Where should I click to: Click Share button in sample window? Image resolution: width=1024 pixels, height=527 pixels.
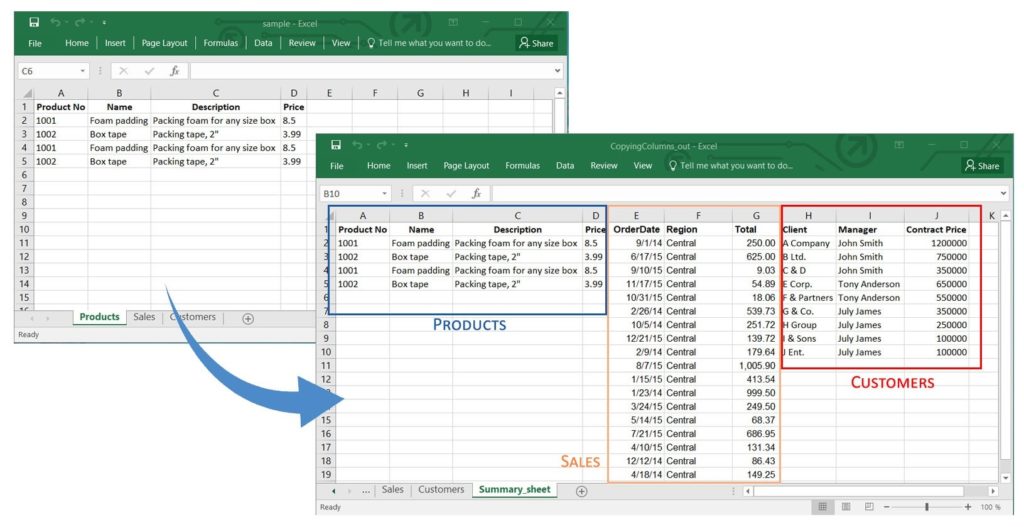[536, 43]
